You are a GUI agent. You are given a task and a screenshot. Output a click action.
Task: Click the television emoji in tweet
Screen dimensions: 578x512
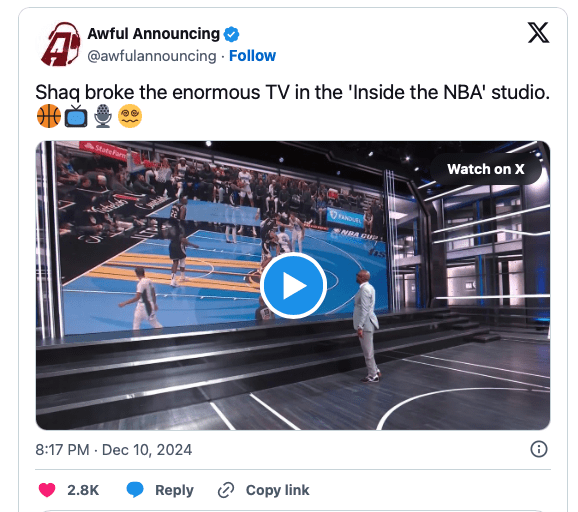pyautogui.click(x=76, y=116)
